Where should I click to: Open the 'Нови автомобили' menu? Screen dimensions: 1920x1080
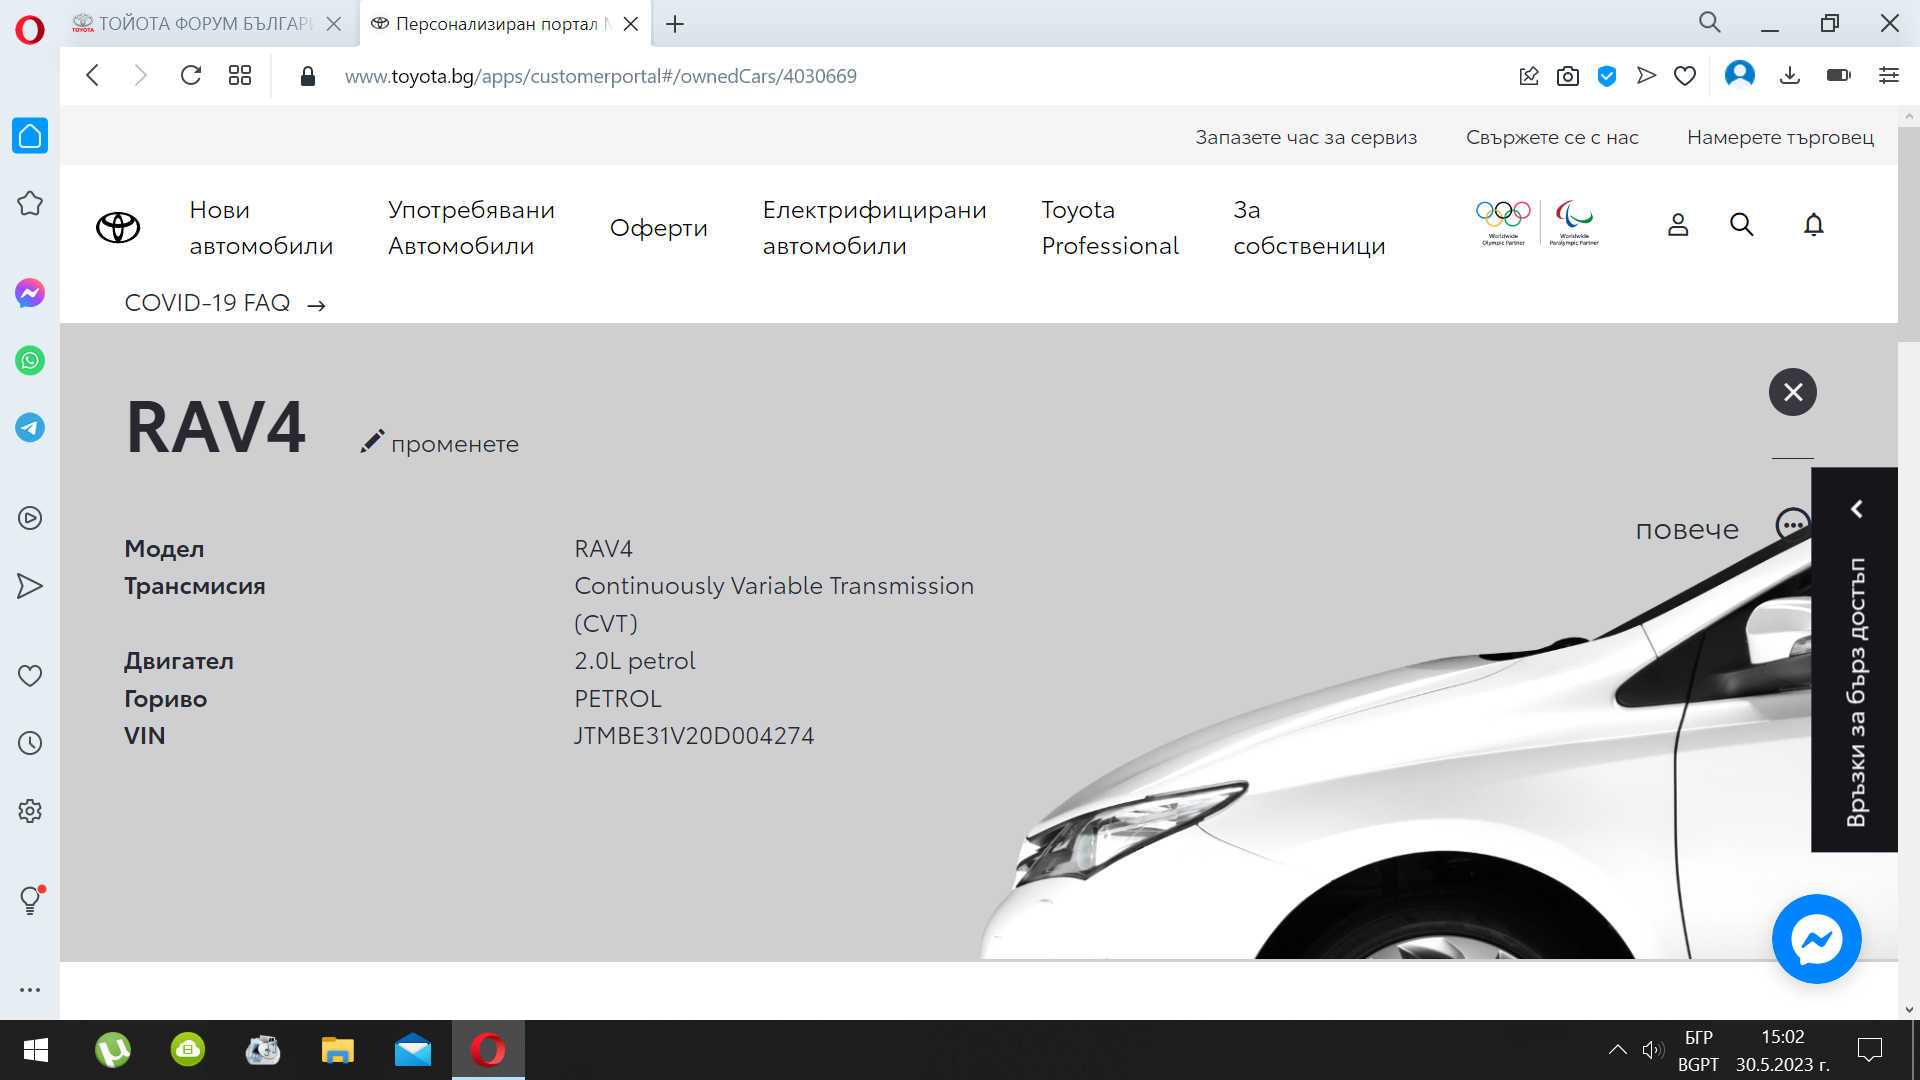(x=261, y=227)
